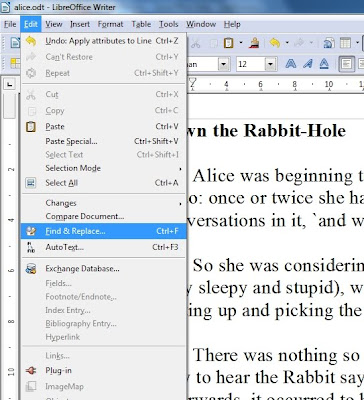Choose Paste from the Edit menu
364x400 pixels.
[103, 126]
